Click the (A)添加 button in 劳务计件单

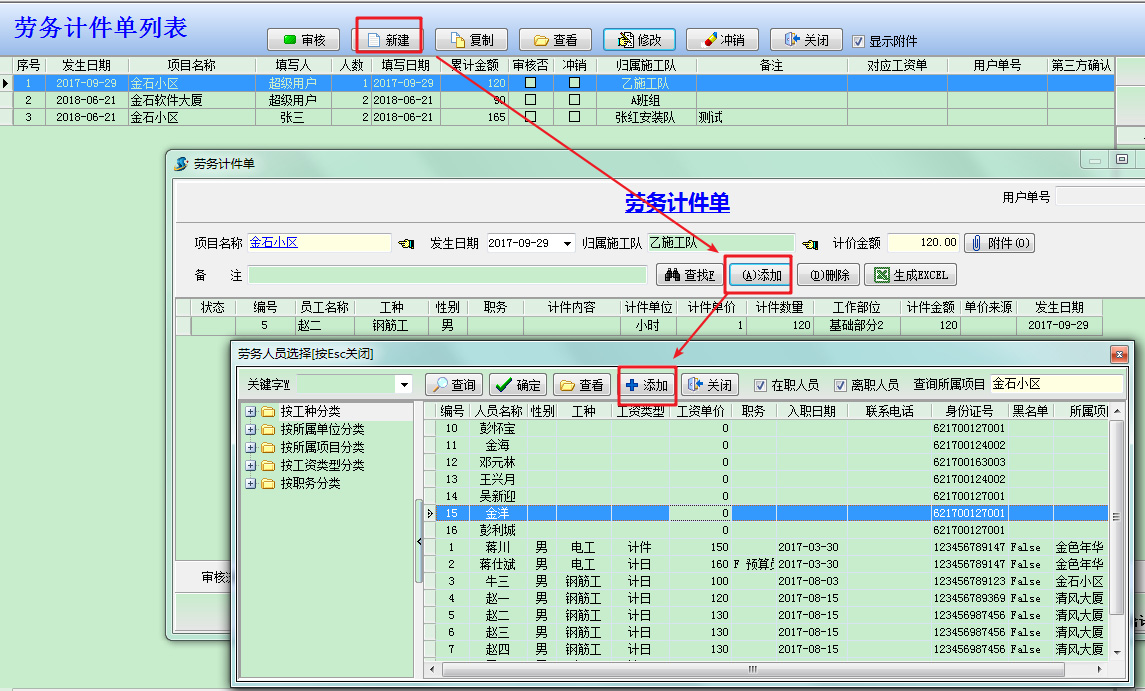pyautogui.click(x=760, y=275)
